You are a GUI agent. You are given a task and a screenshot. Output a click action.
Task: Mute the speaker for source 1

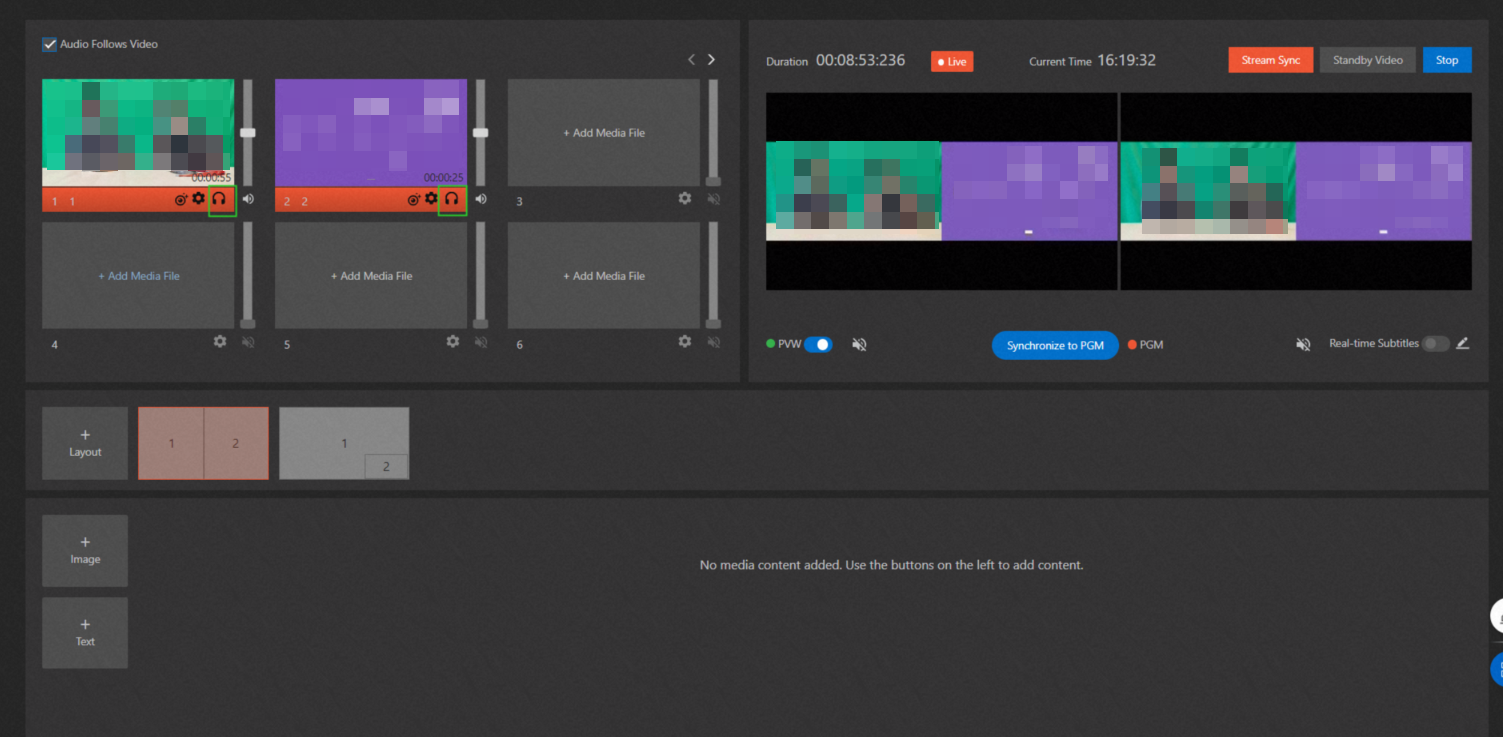248,199
